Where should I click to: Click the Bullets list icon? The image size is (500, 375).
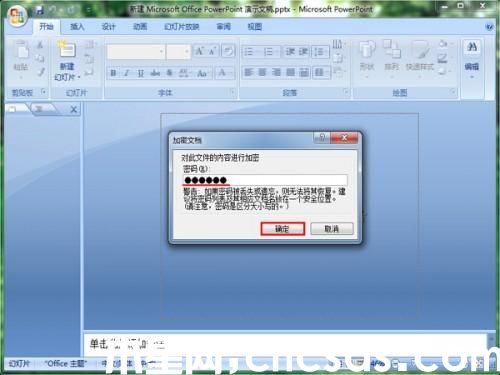[249, 52]
